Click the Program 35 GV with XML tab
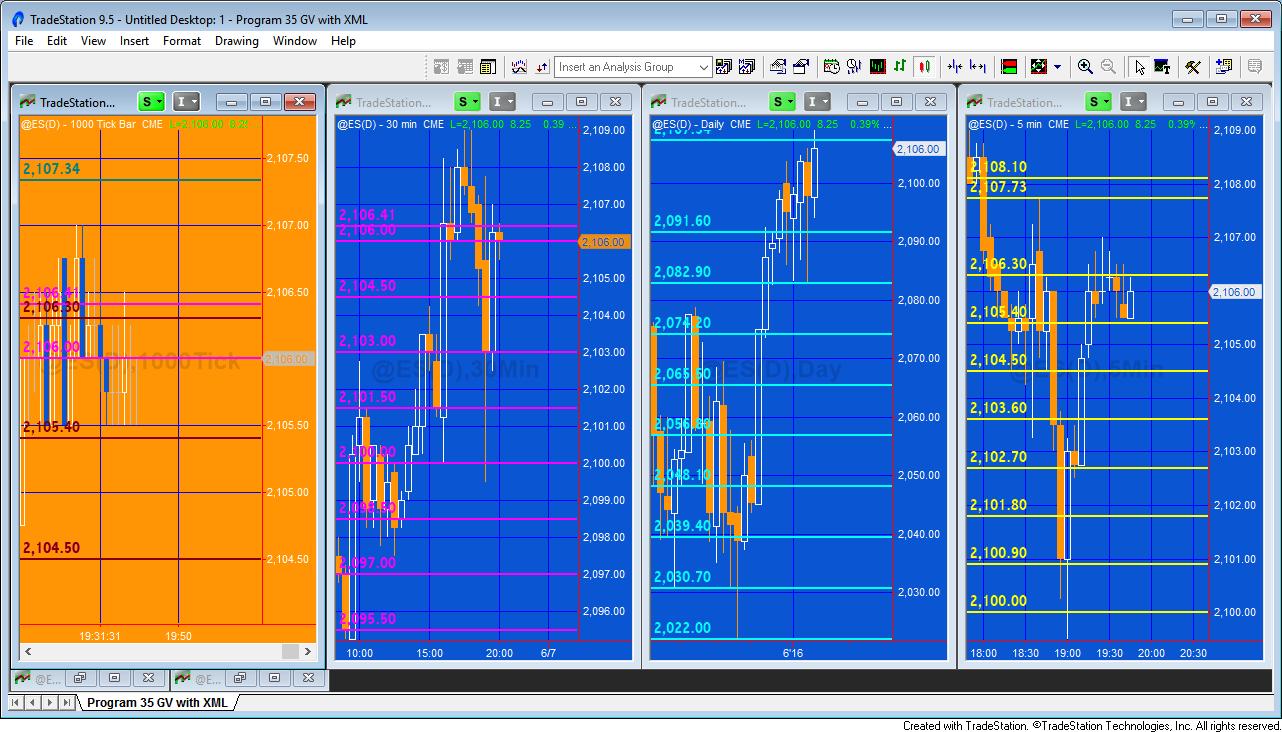 pos(157,702)
